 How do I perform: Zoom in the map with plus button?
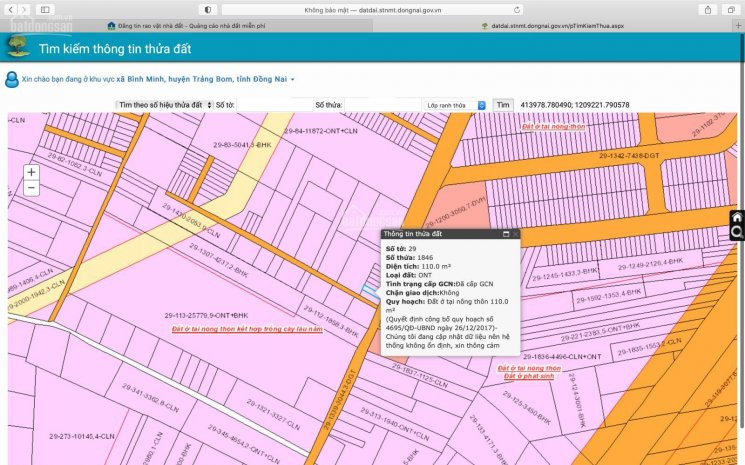coord(31,172)
